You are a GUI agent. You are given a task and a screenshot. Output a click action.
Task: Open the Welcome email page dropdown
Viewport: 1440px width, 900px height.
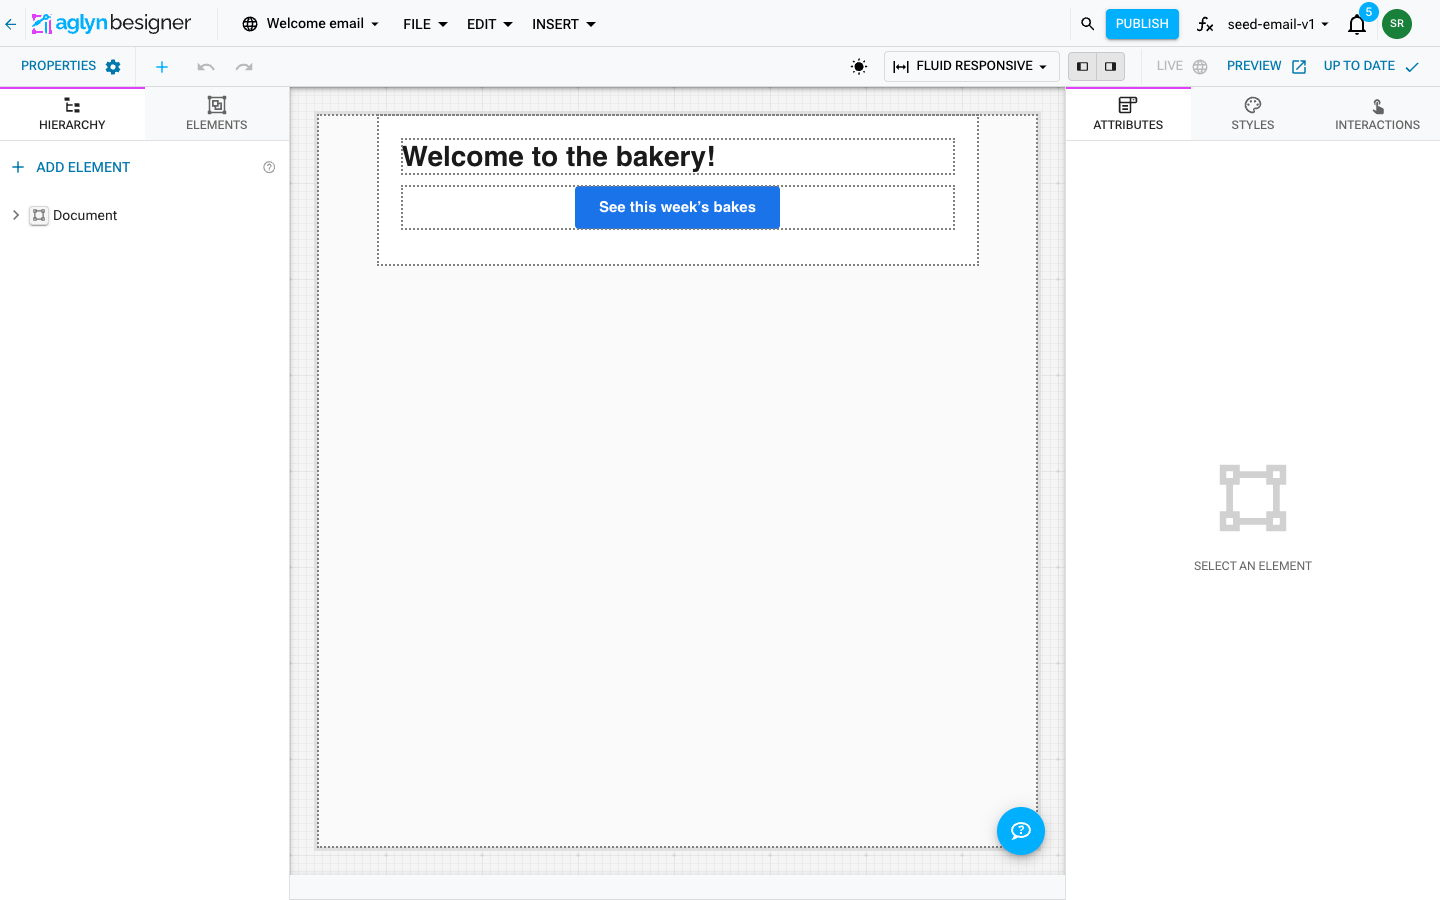click(x=311, y=24)
